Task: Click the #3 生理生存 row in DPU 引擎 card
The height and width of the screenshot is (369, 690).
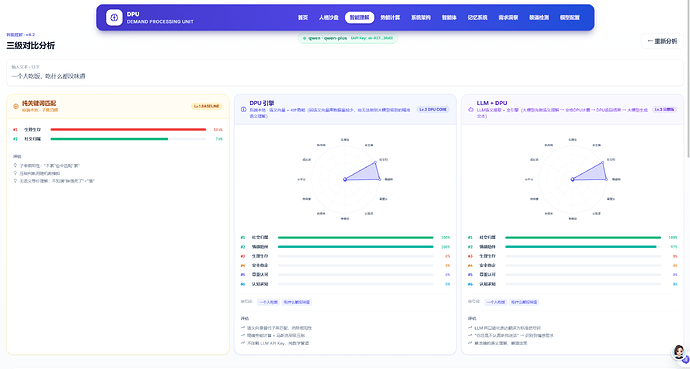Action: coord(345,256)
